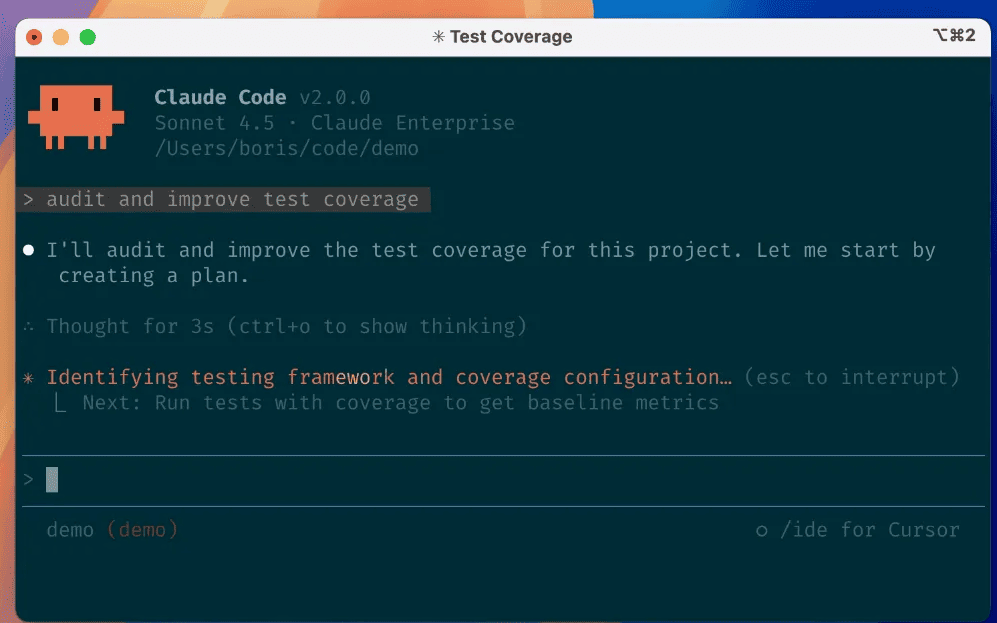Click the green zoom window button
997x623 pixels.
(x=87, y=37)
